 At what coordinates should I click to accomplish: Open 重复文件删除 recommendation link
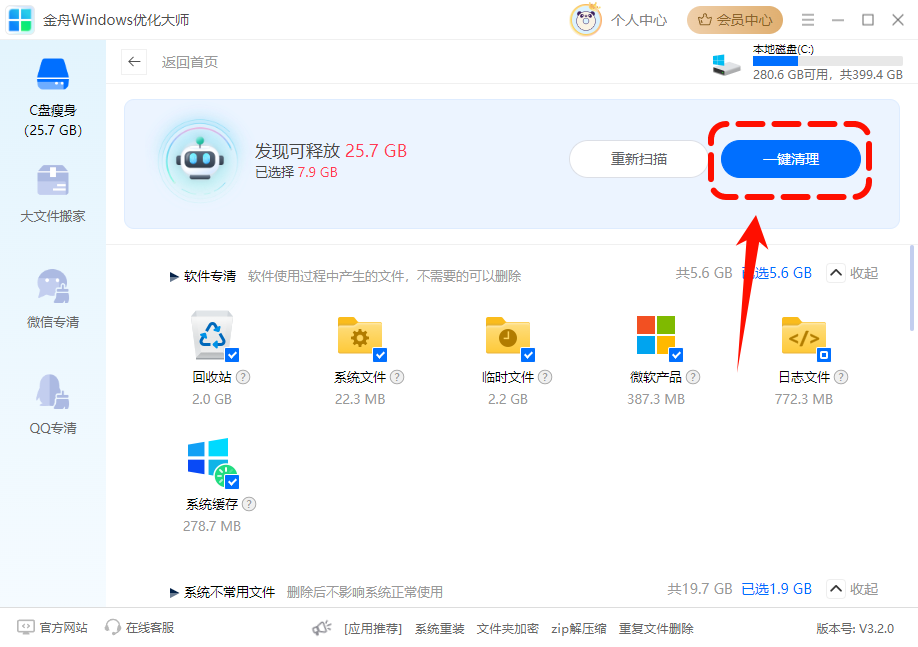click(656, 629)
